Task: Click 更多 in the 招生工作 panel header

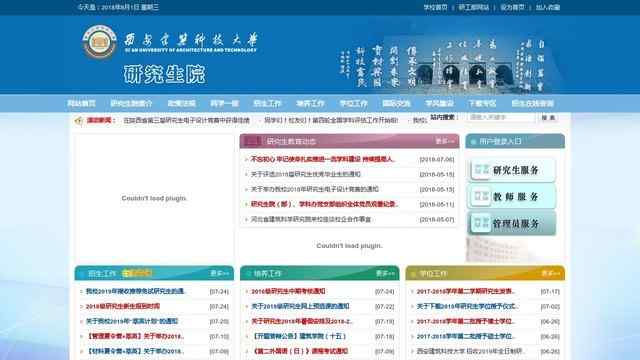Action: (x=220, y=273)
